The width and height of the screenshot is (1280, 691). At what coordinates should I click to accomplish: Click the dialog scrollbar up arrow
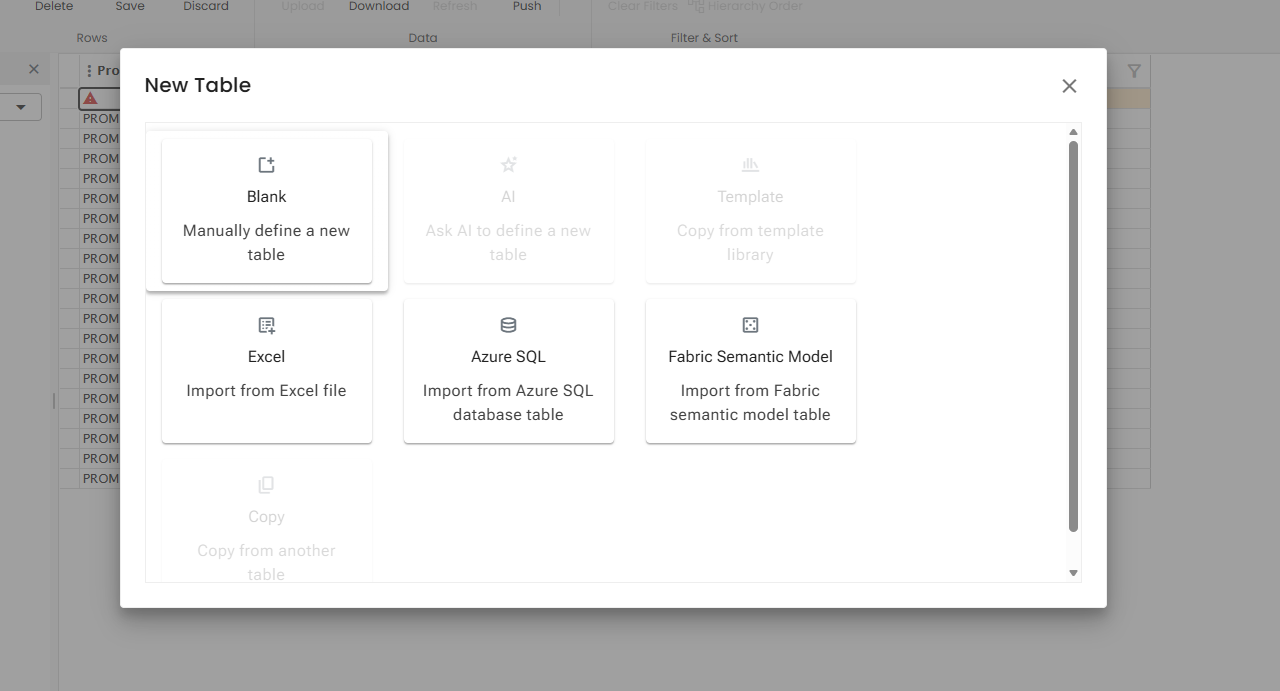(x=1073, y=132)
